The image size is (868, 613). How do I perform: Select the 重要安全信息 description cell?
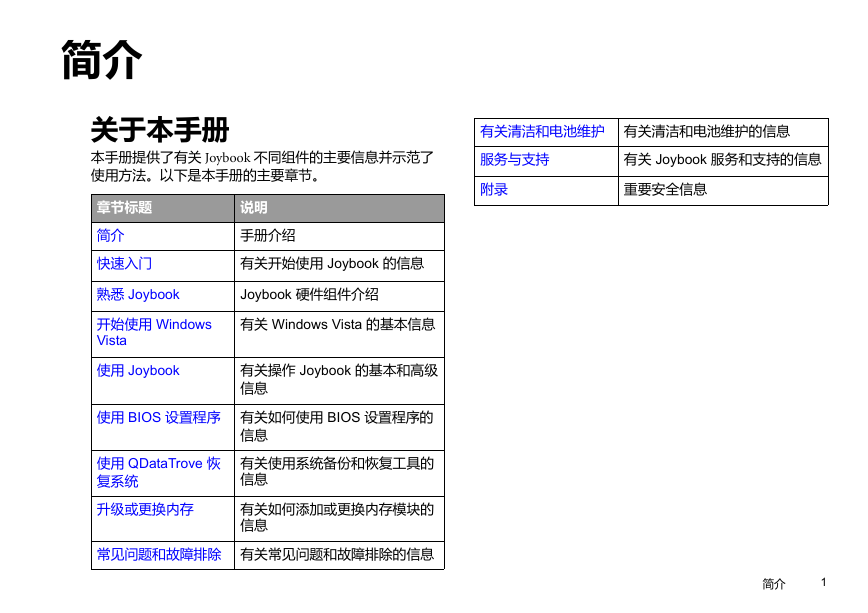click(x=723, y=191)
